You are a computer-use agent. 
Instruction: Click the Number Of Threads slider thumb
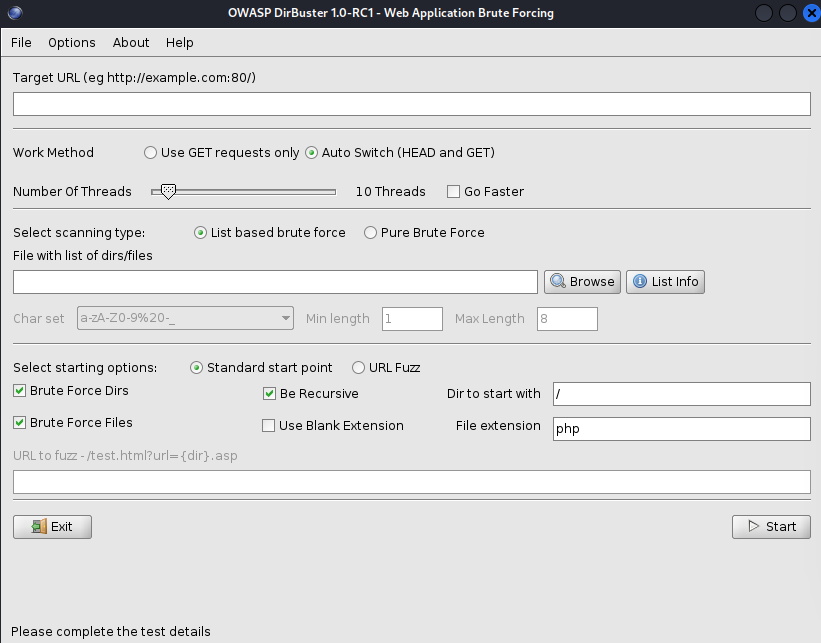click(168, 192)
